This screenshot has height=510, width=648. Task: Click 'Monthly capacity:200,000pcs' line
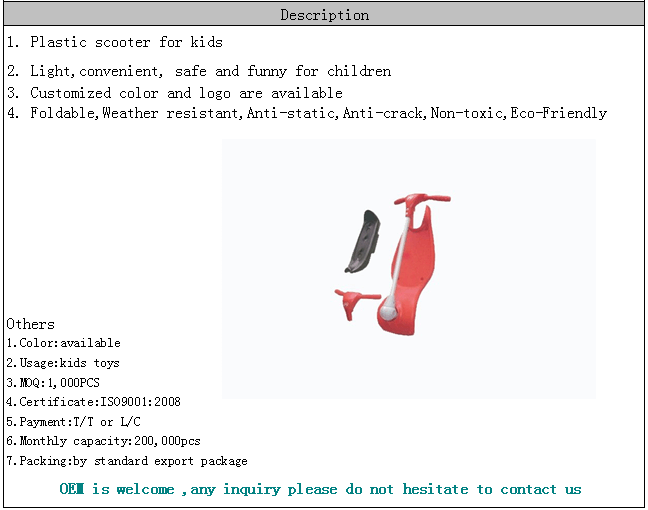pos(103,441)
